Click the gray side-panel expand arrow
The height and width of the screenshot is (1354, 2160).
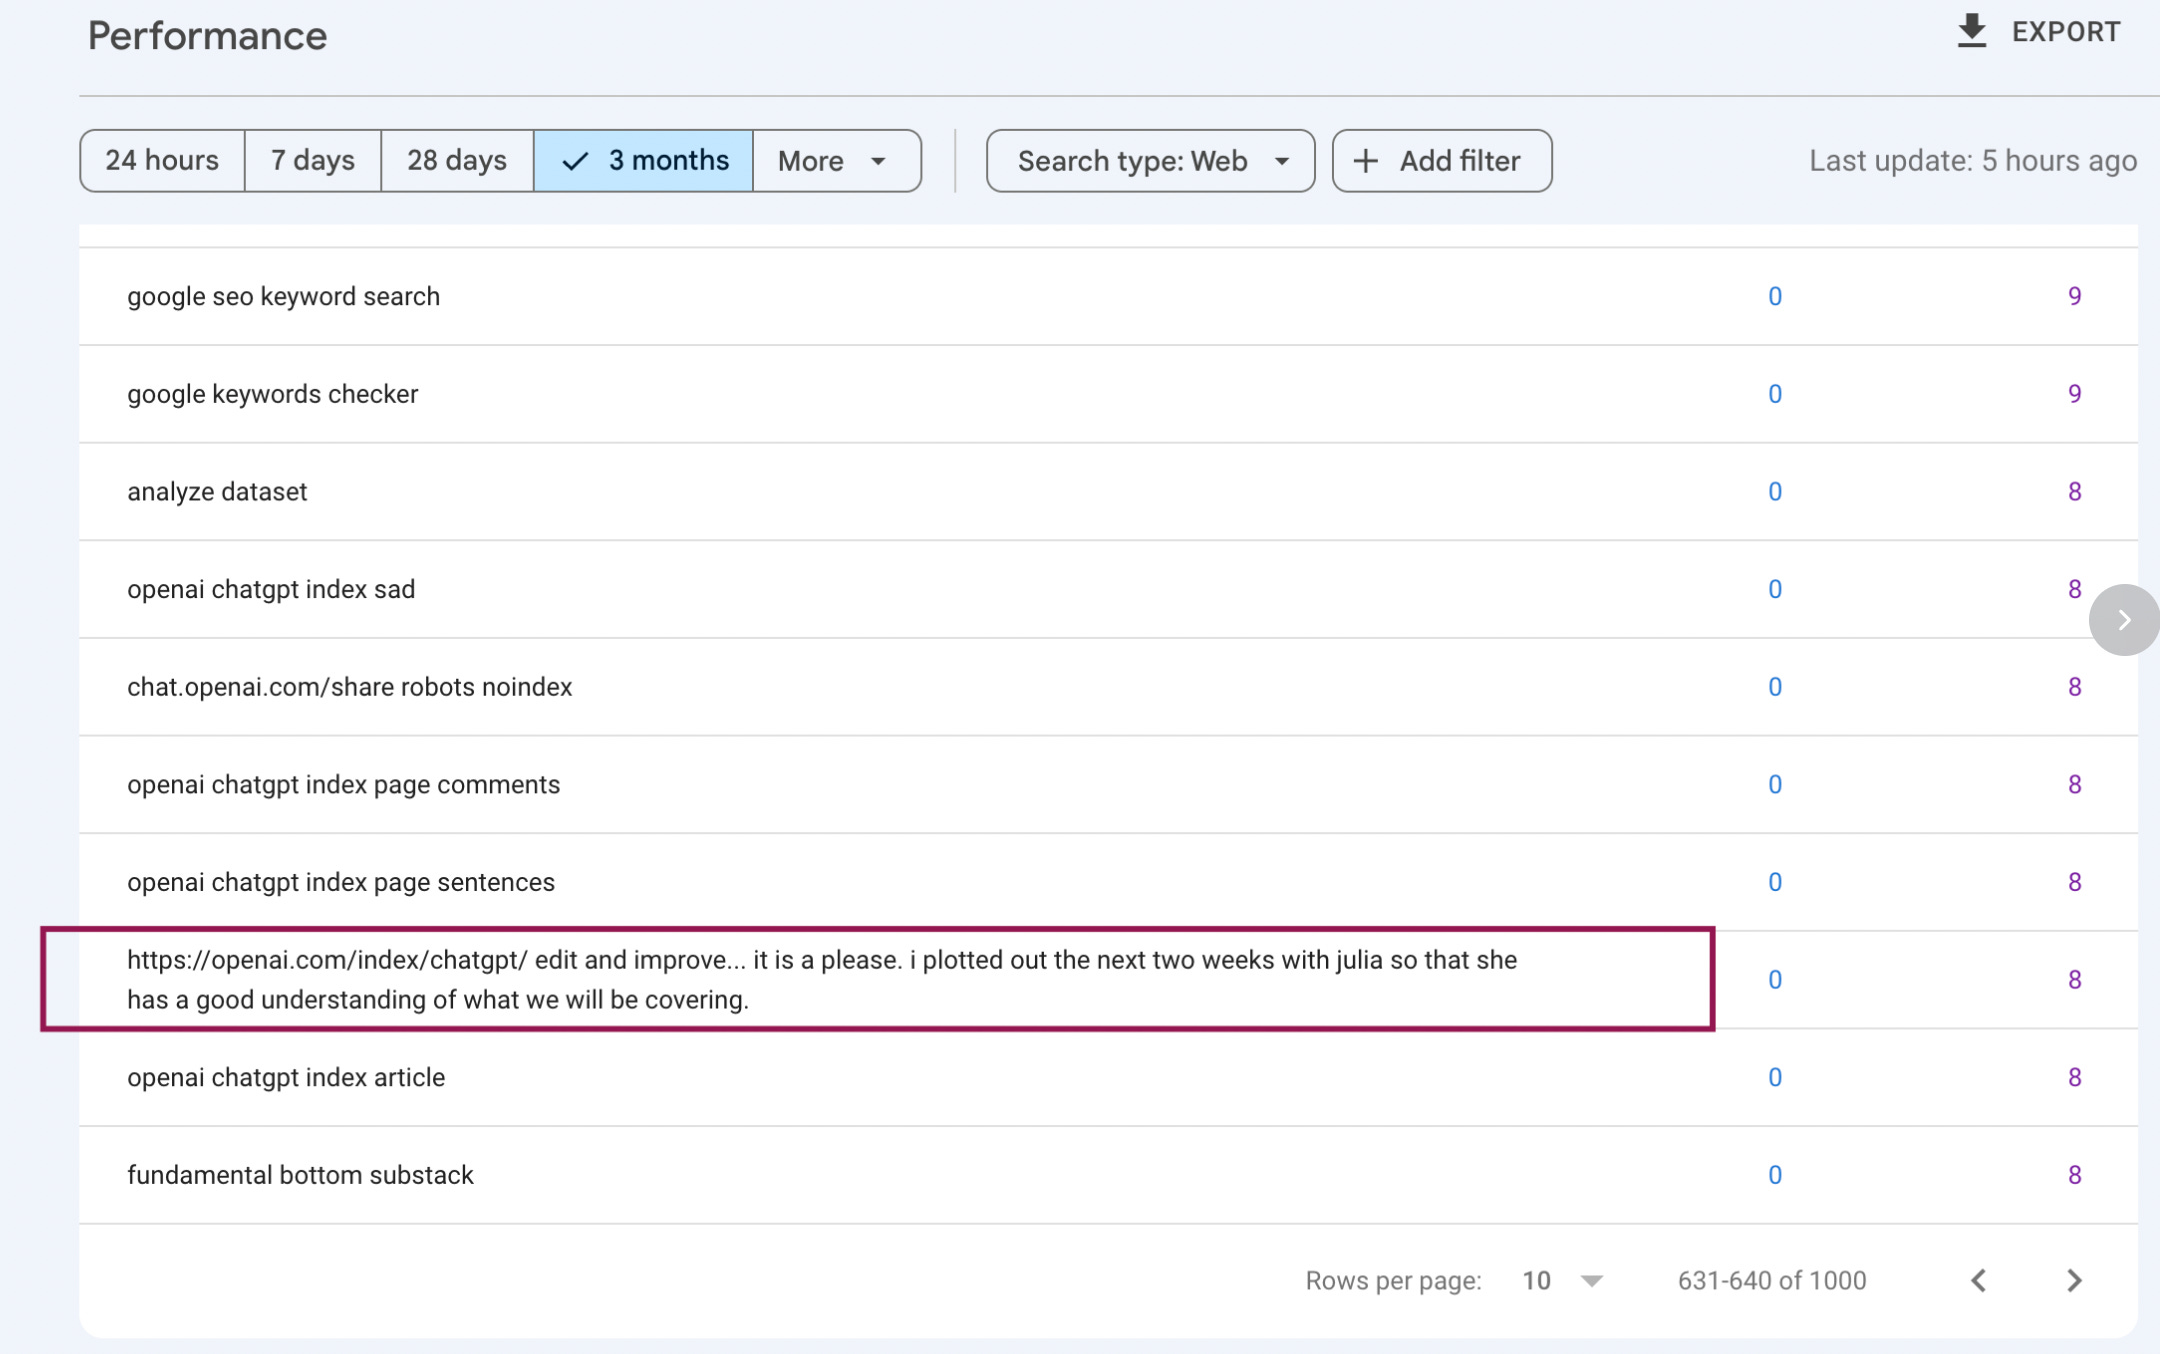coord(2123,620)
